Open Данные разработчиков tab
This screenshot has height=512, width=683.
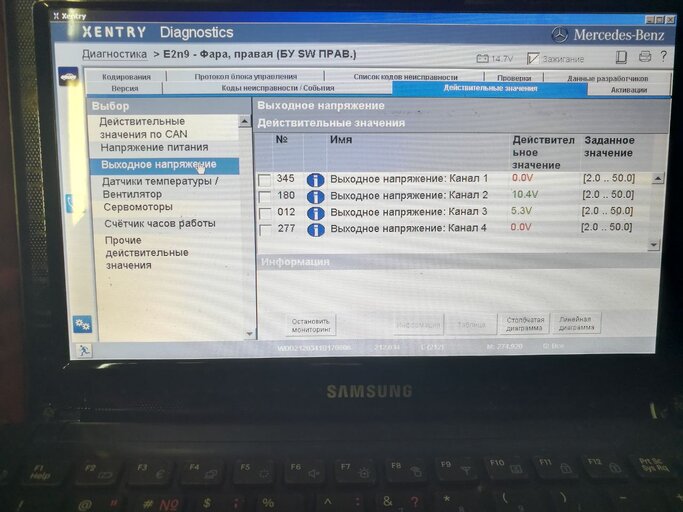(607, 78)
